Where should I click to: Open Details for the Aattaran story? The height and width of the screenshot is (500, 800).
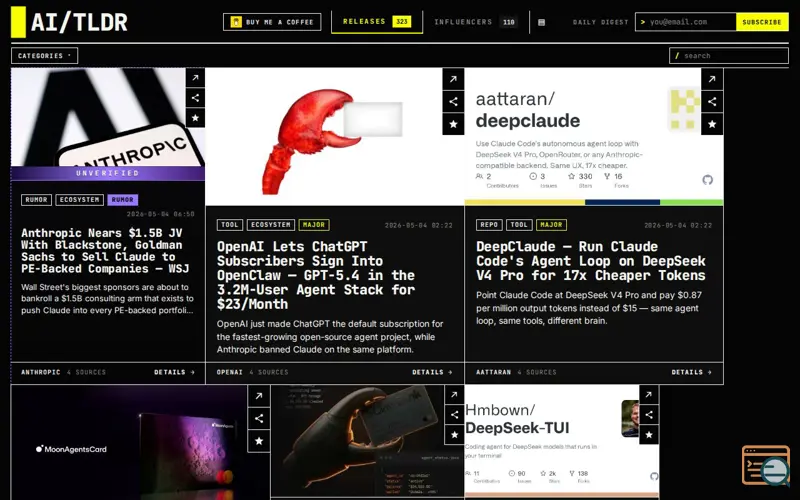[691, 372]
